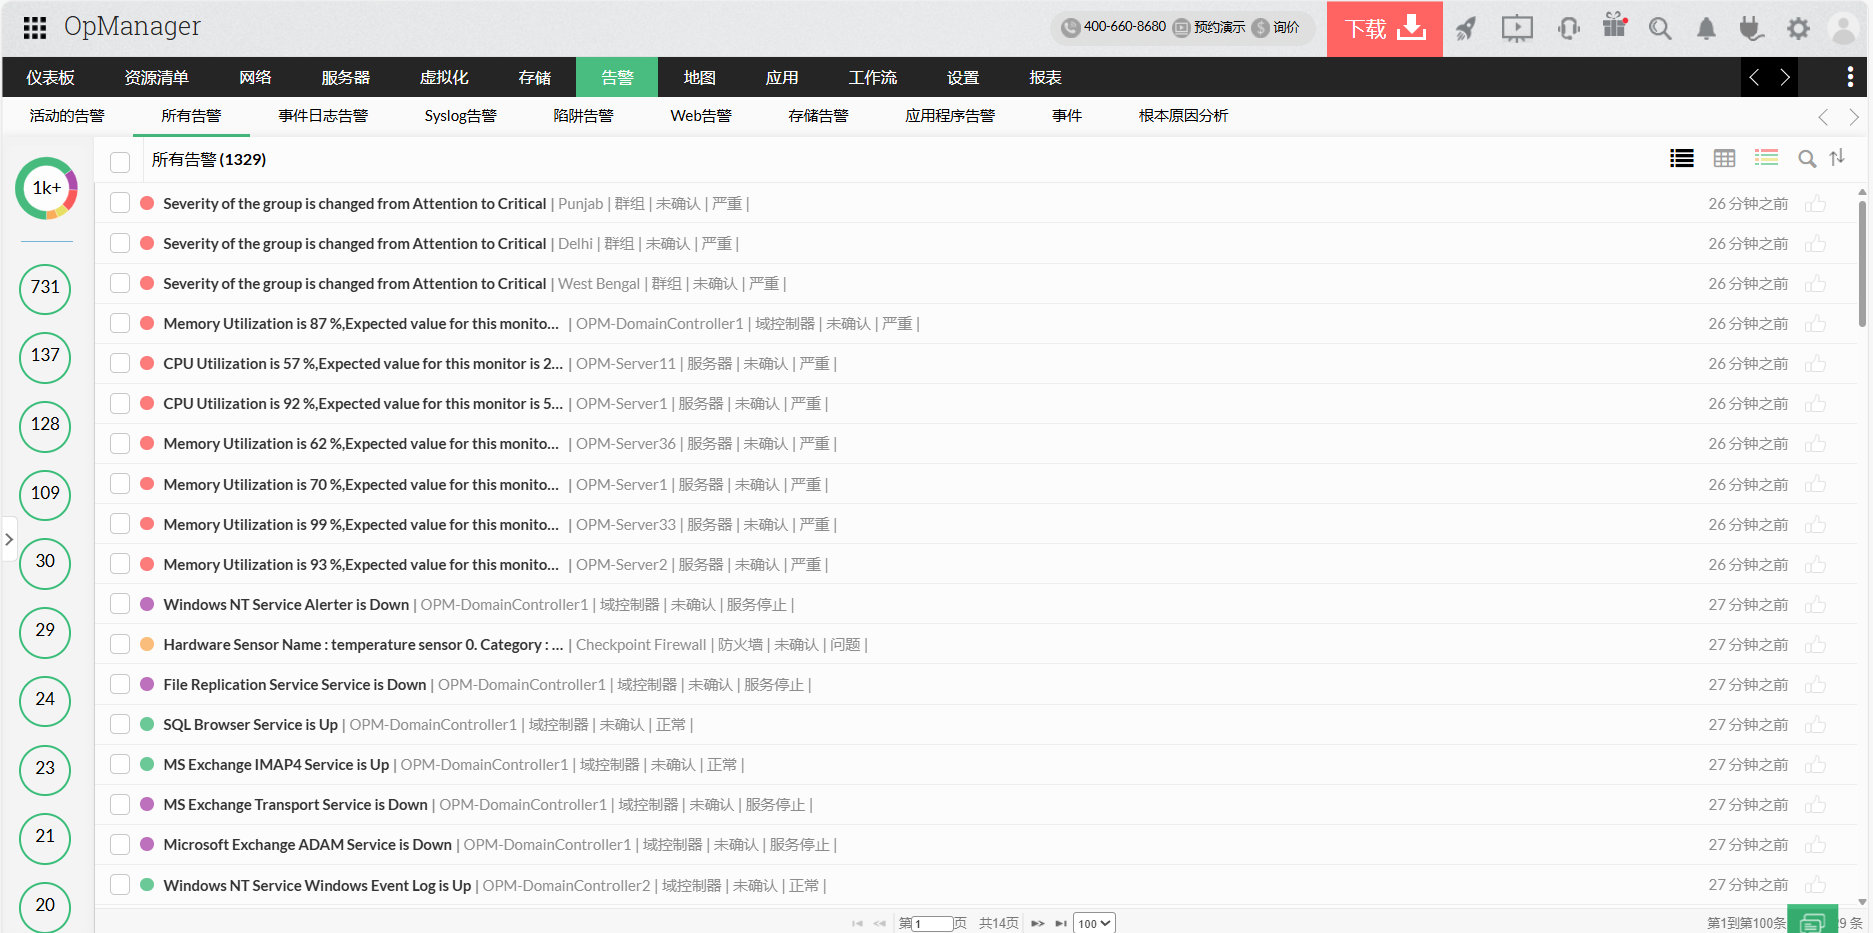
Task: Check the West Bengal alarm checkbox
Action: coord(120,283)
